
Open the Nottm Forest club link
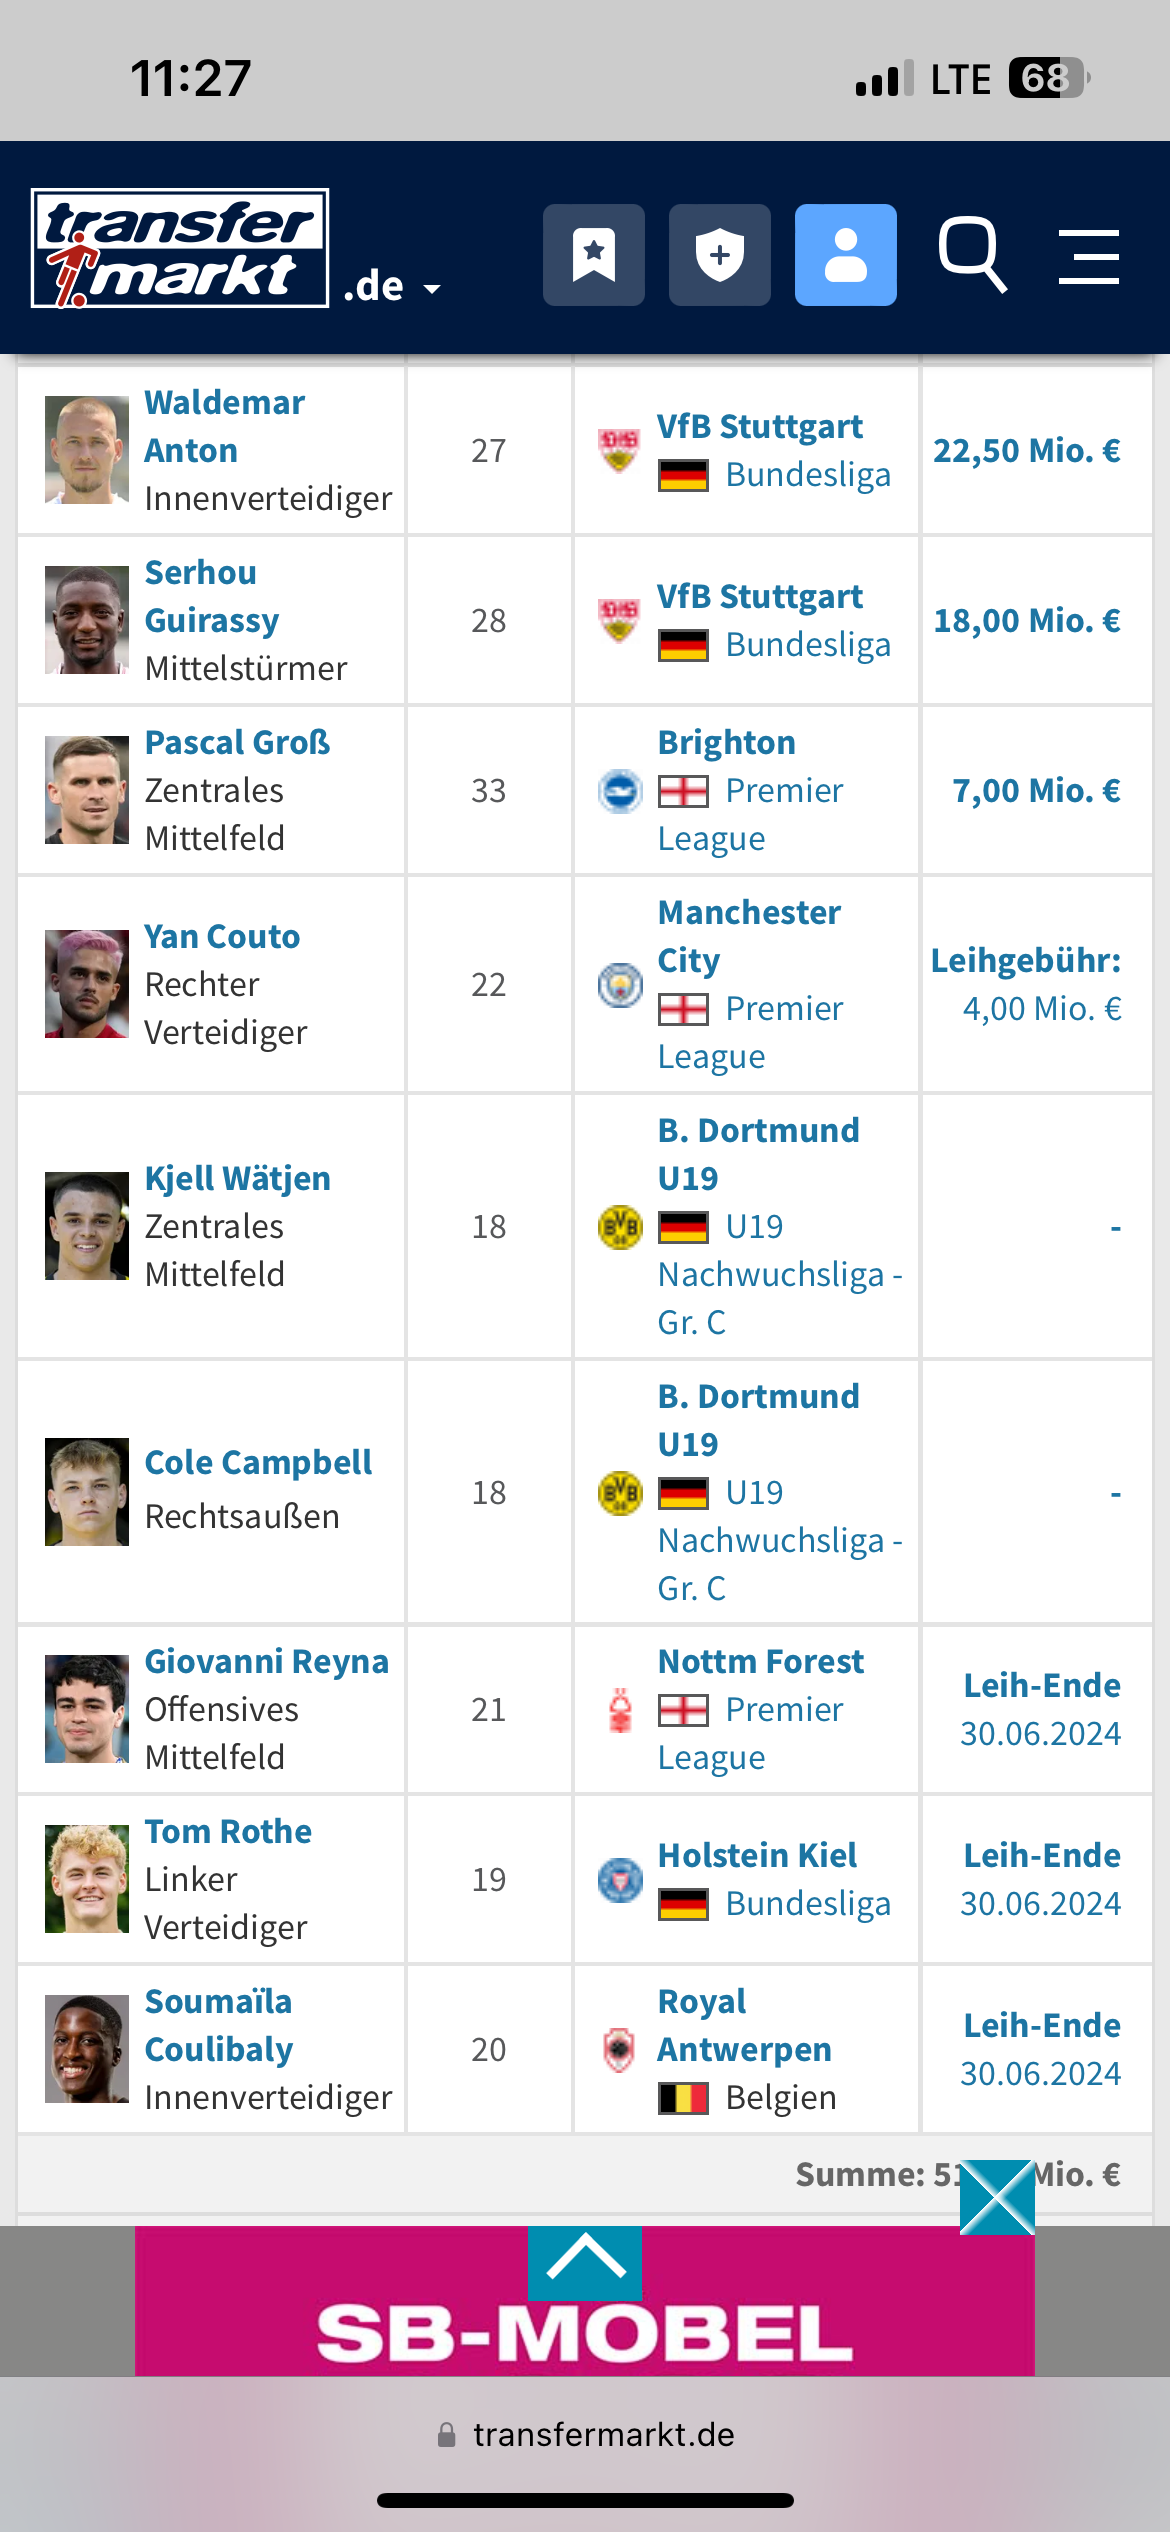tap(761, 1661)
